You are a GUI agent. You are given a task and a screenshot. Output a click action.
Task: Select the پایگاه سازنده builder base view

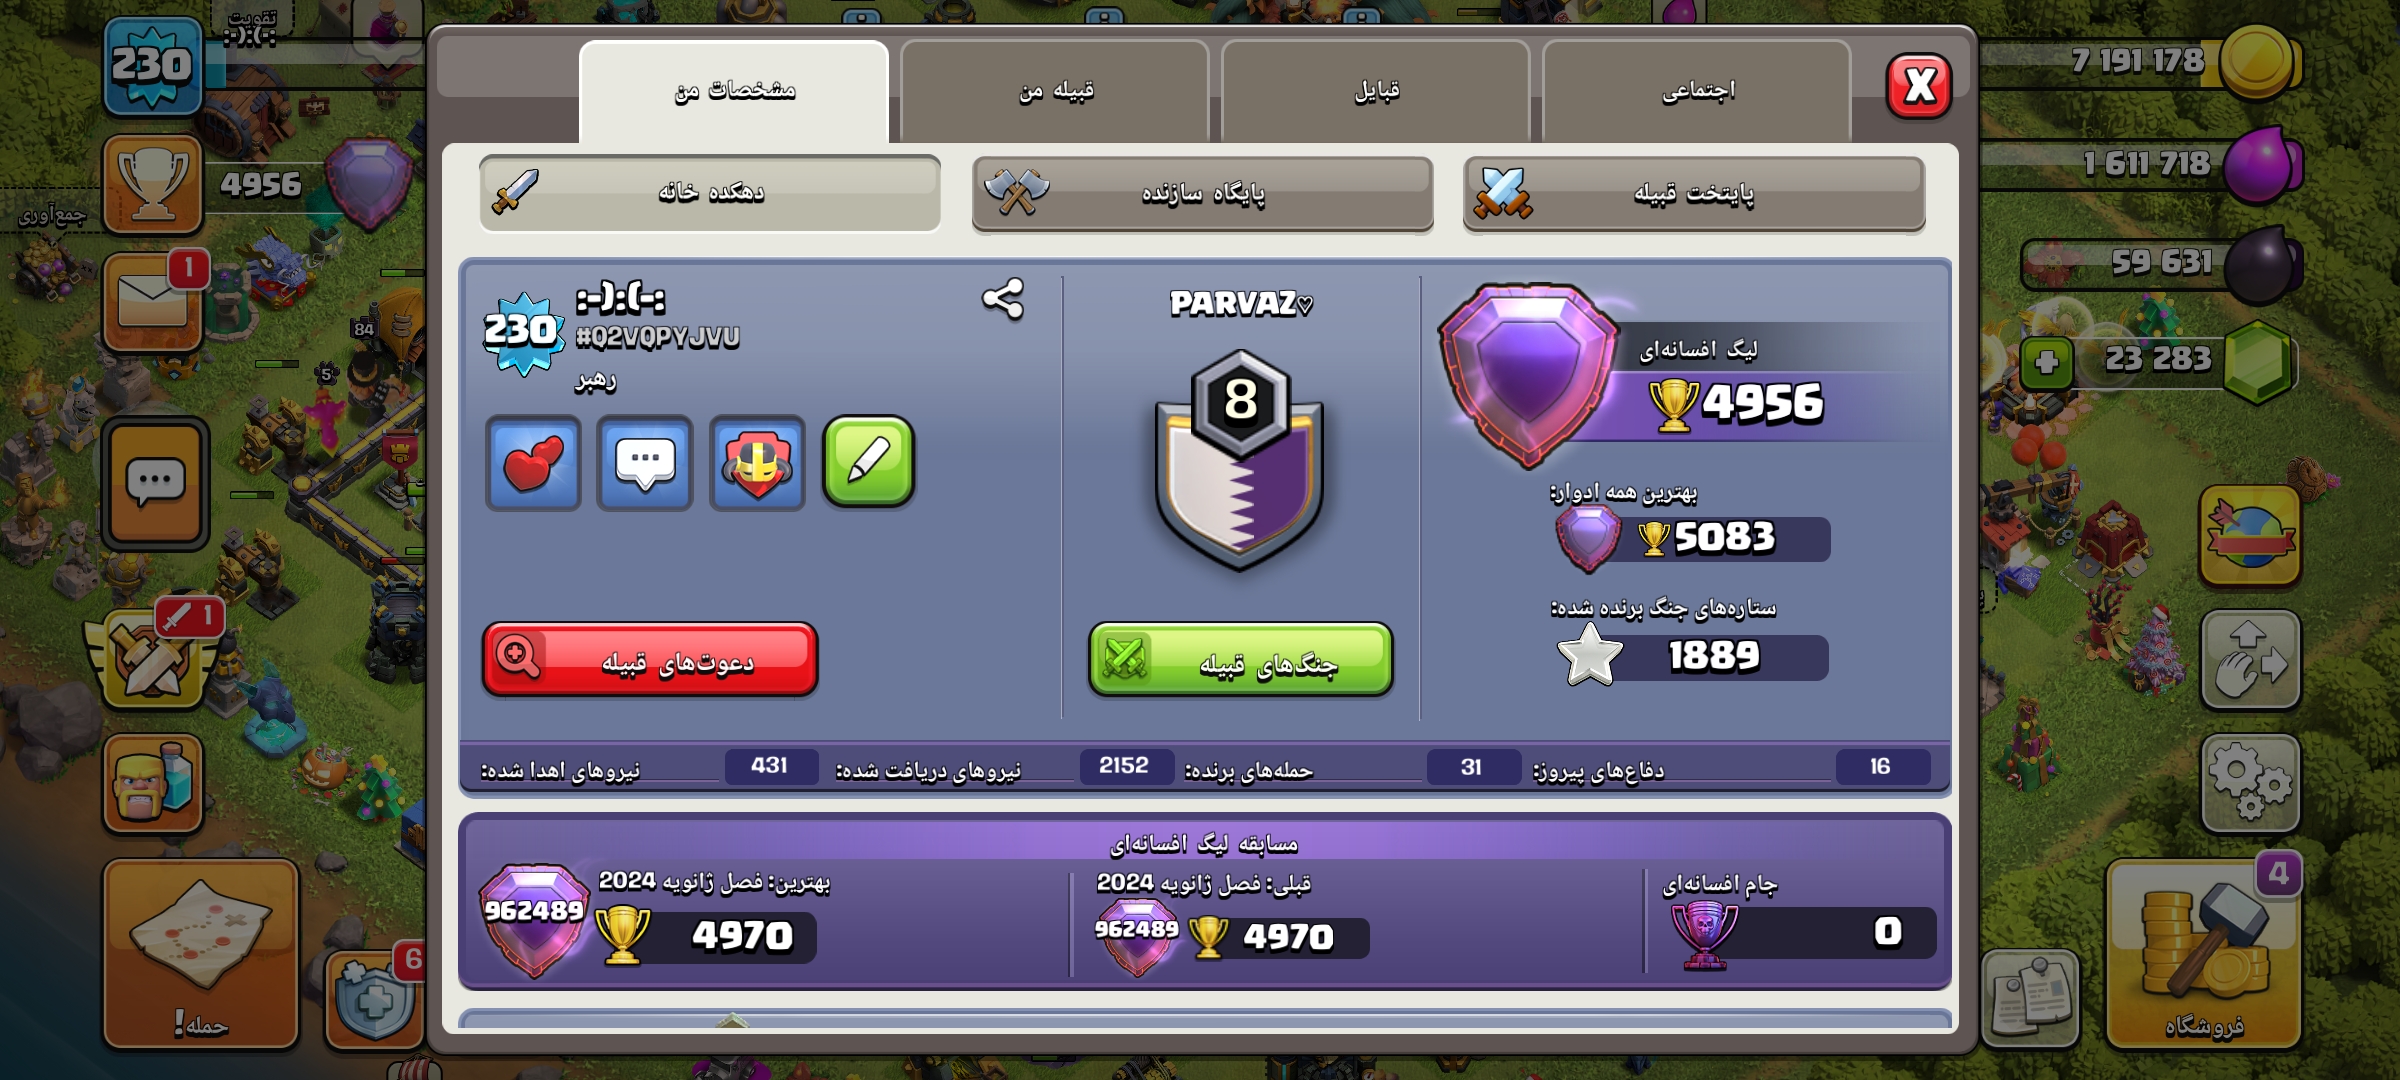[x=1202, y=194]
